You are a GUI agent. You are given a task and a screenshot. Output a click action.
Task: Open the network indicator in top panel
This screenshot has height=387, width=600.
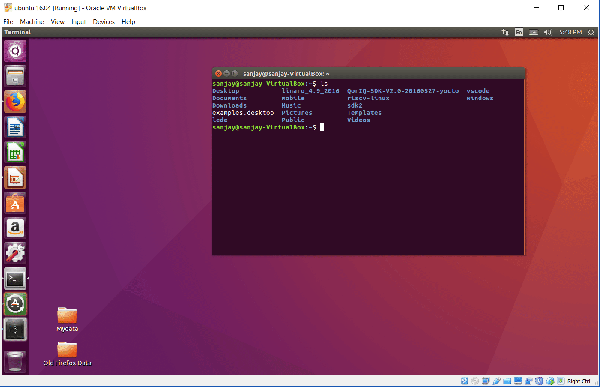tap(505, 32)
